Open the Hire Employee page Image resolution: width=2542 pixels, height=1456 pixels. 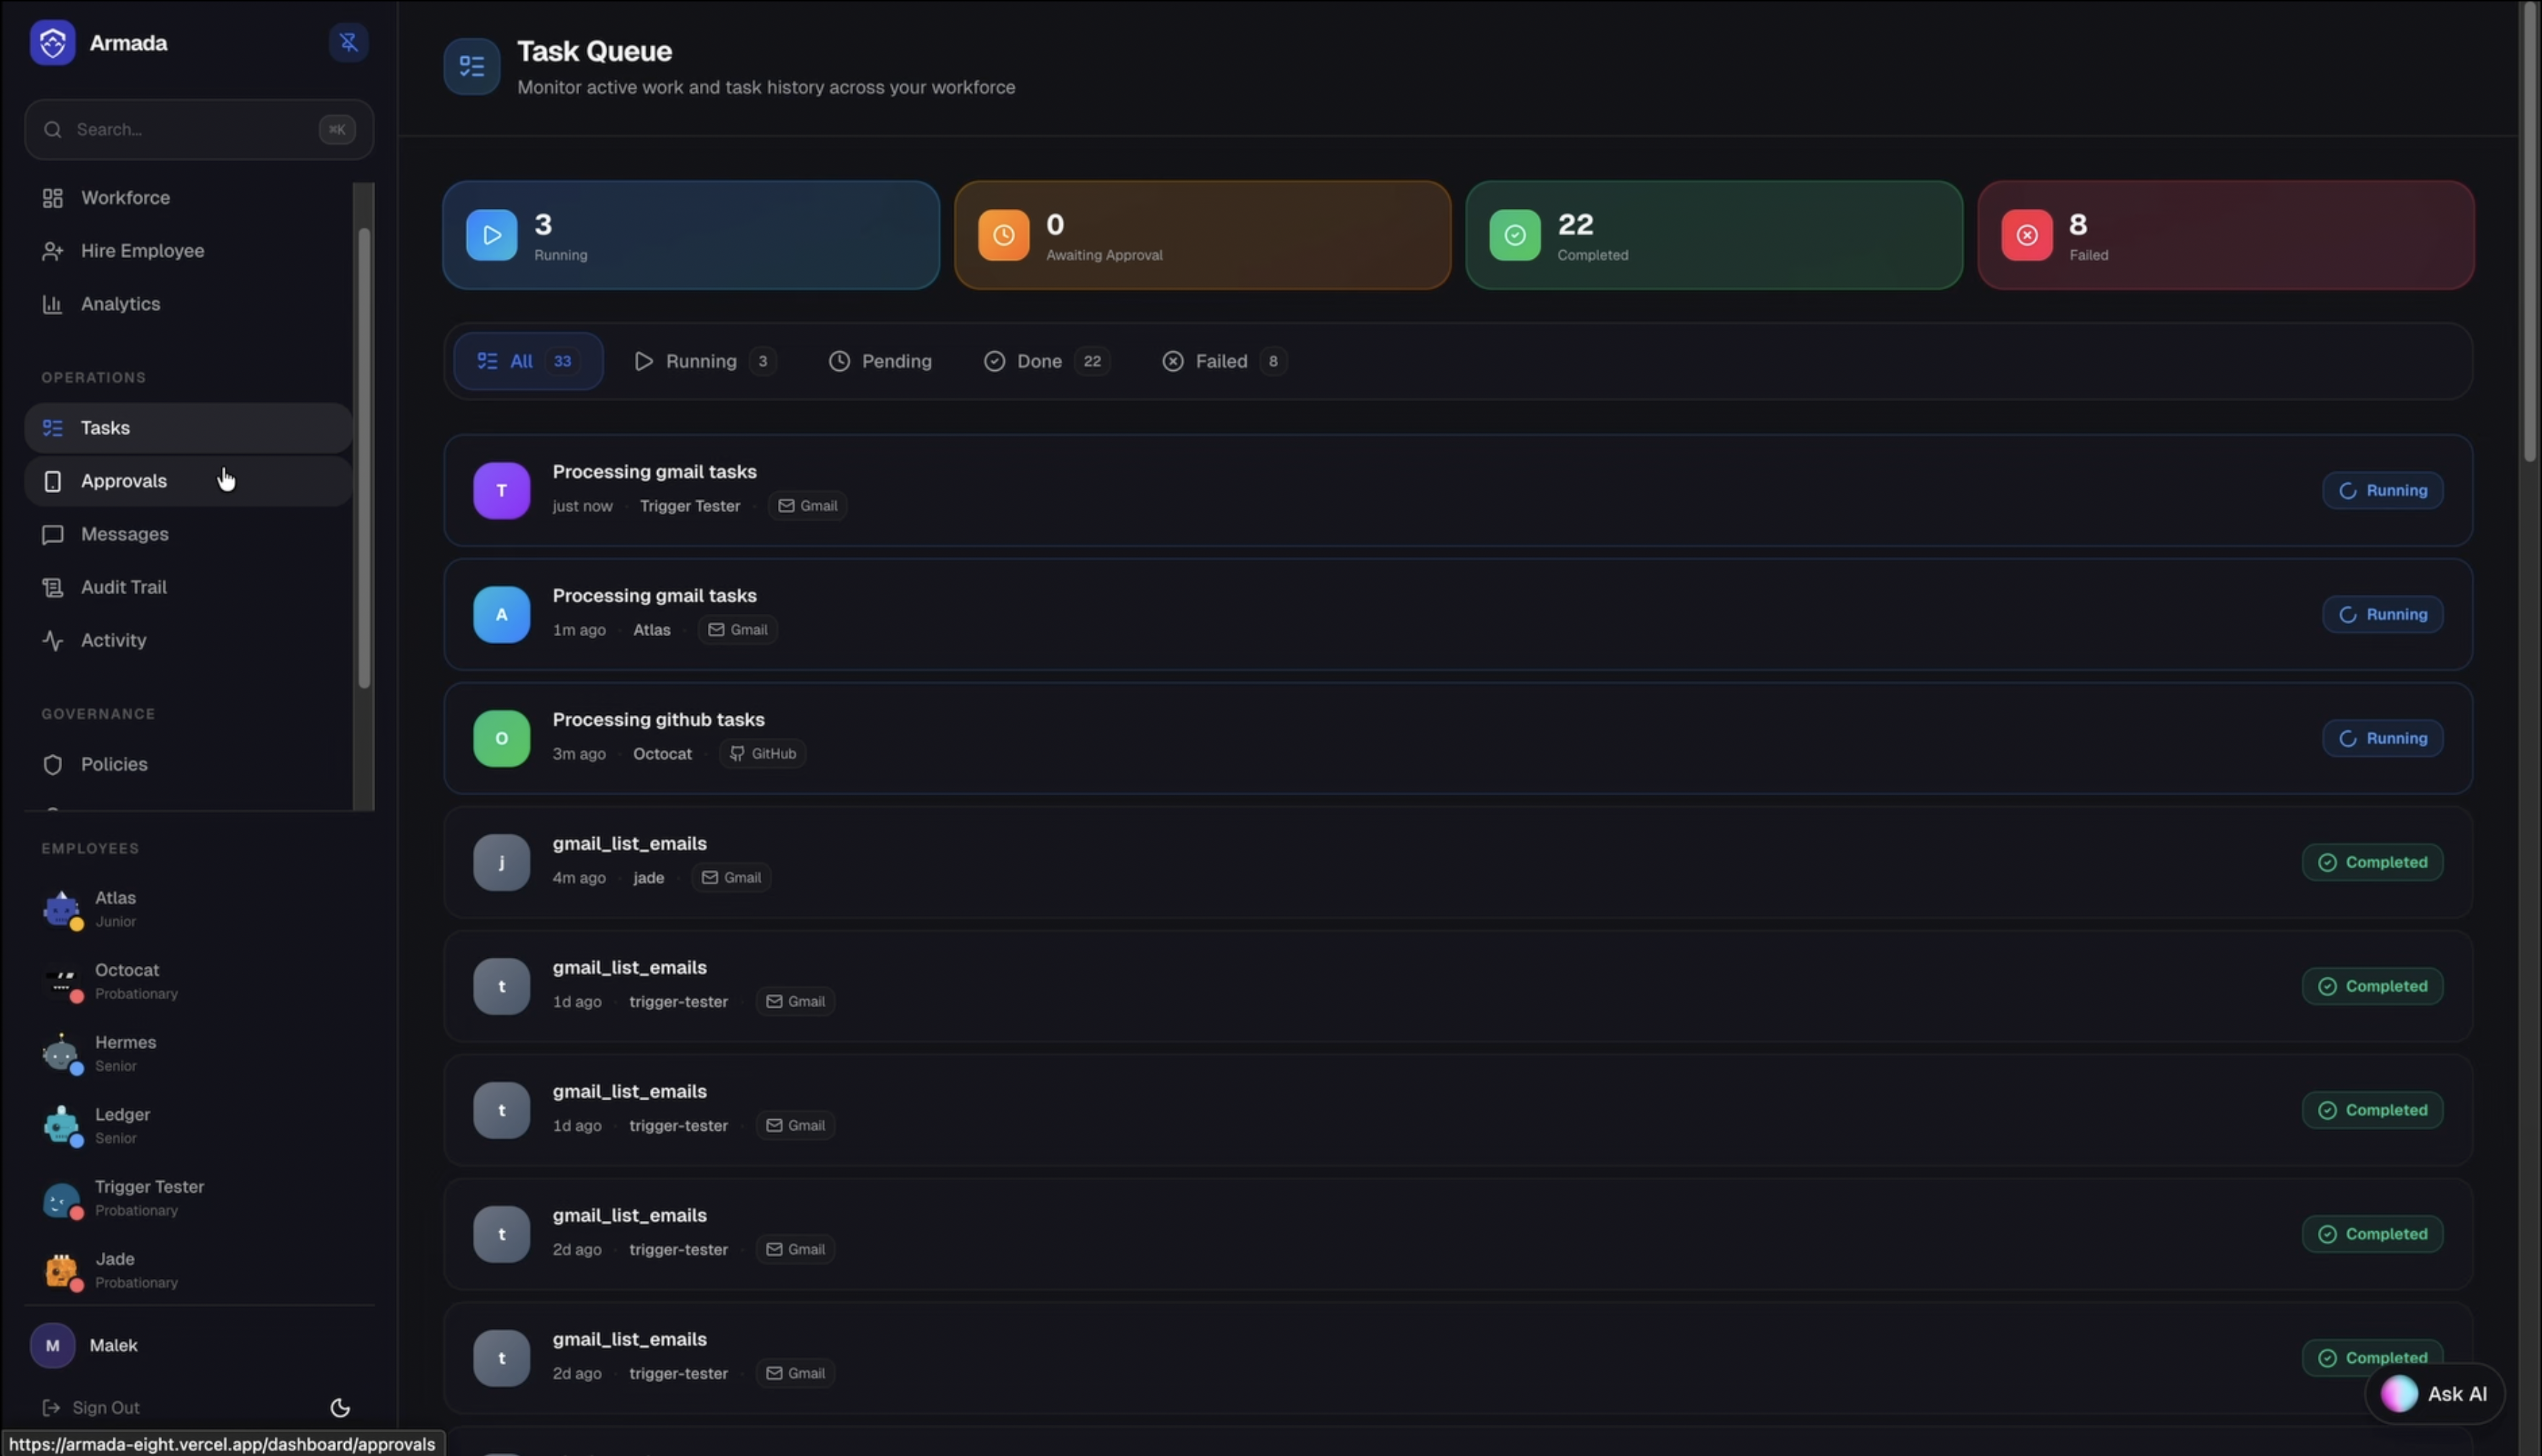tap(142, 251)
